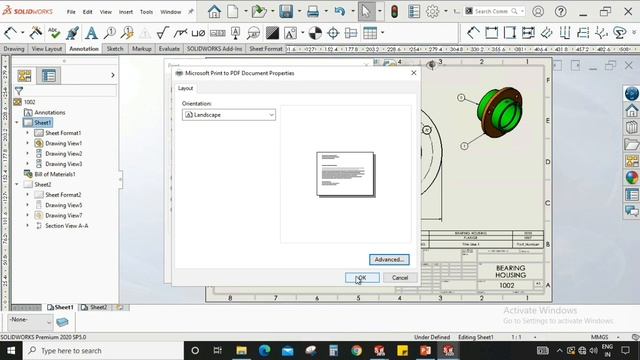Open the Options gear dropdown arrow
The height and width of the screenshot is (360, 640).
pos(446,11)
